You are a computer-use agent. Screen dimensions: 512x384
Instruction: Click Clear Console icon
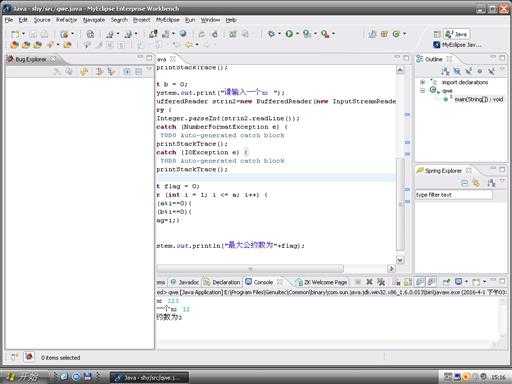[x=397, y=282]
